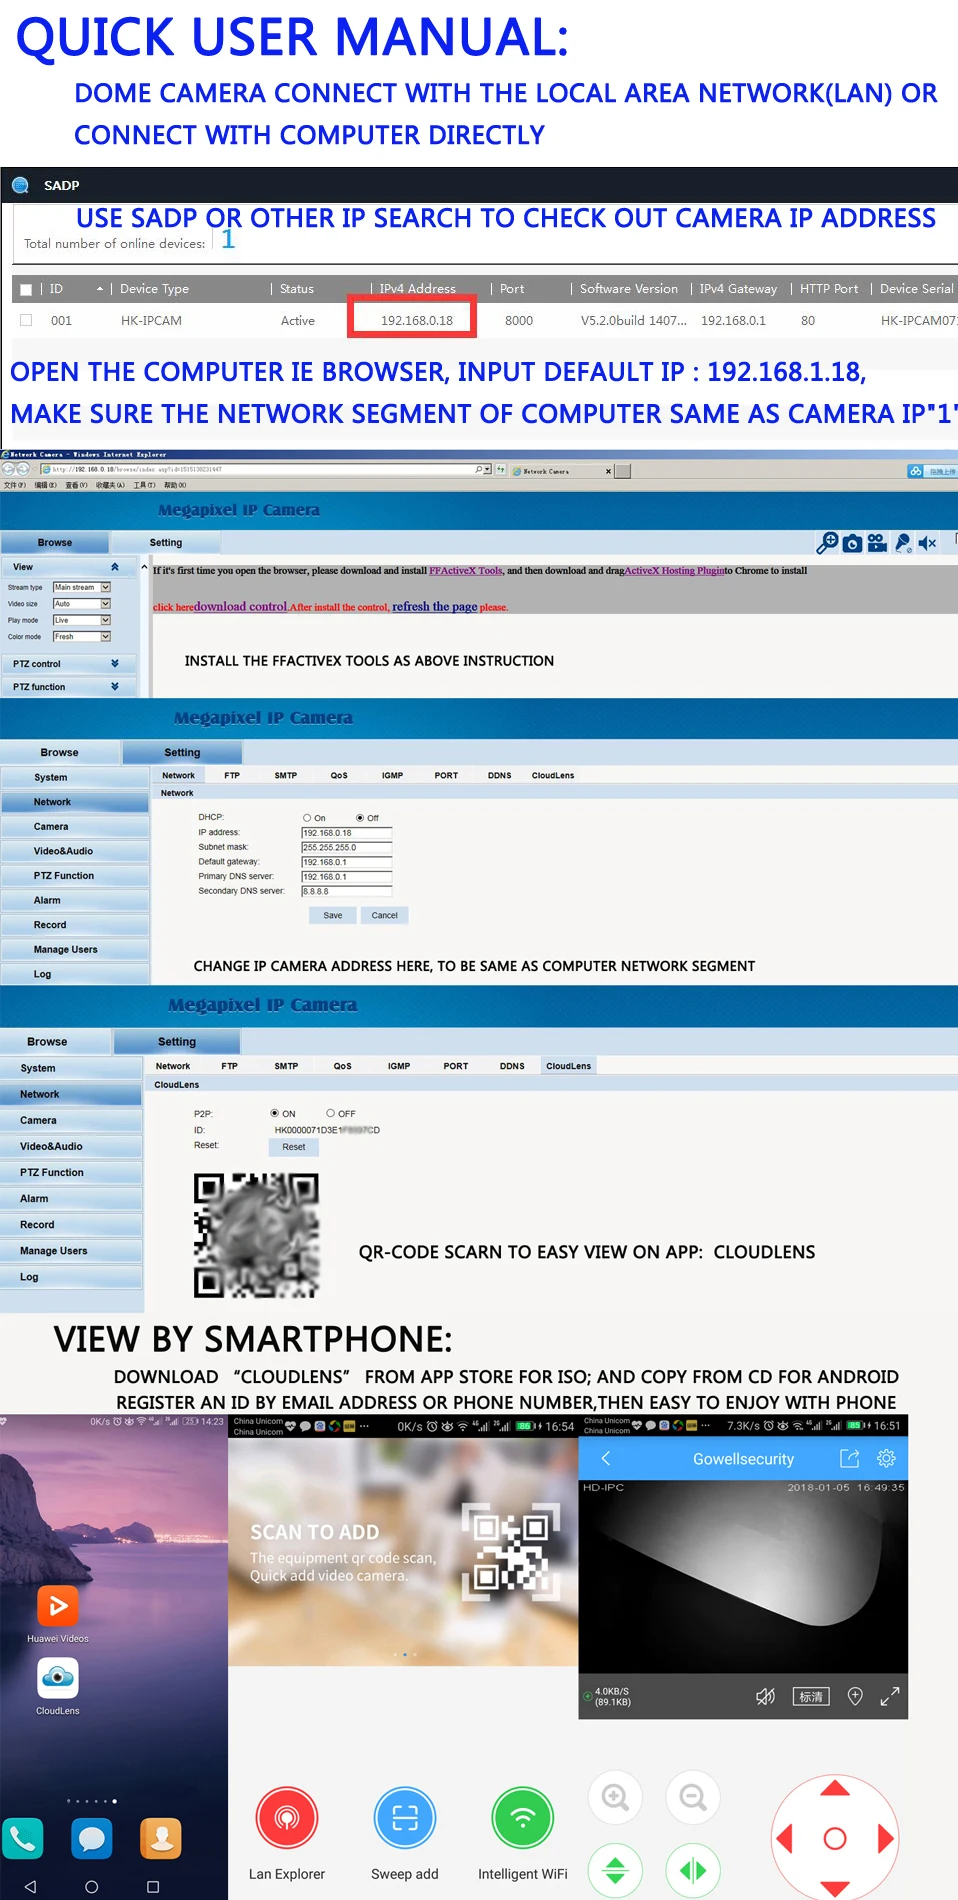Tap the Android back navigation triangle
This screenshot has height=1900, width=958.
pyautogui.click(x=30, y=1886)
